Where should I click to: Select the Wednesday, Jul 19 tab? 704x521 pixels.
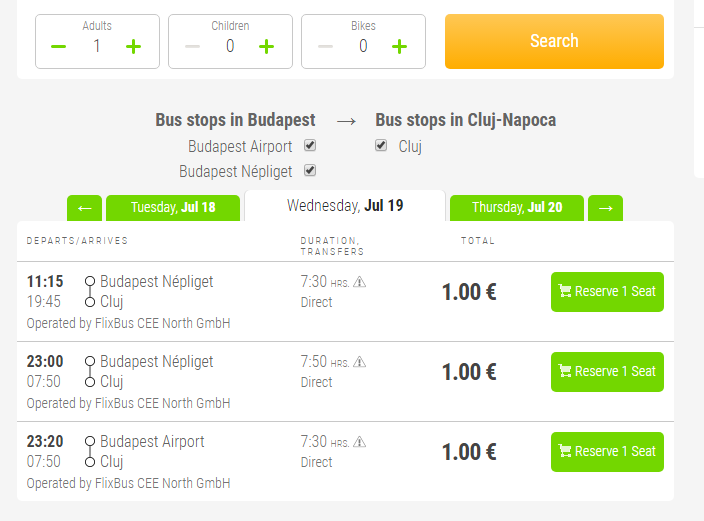[345, 206]
